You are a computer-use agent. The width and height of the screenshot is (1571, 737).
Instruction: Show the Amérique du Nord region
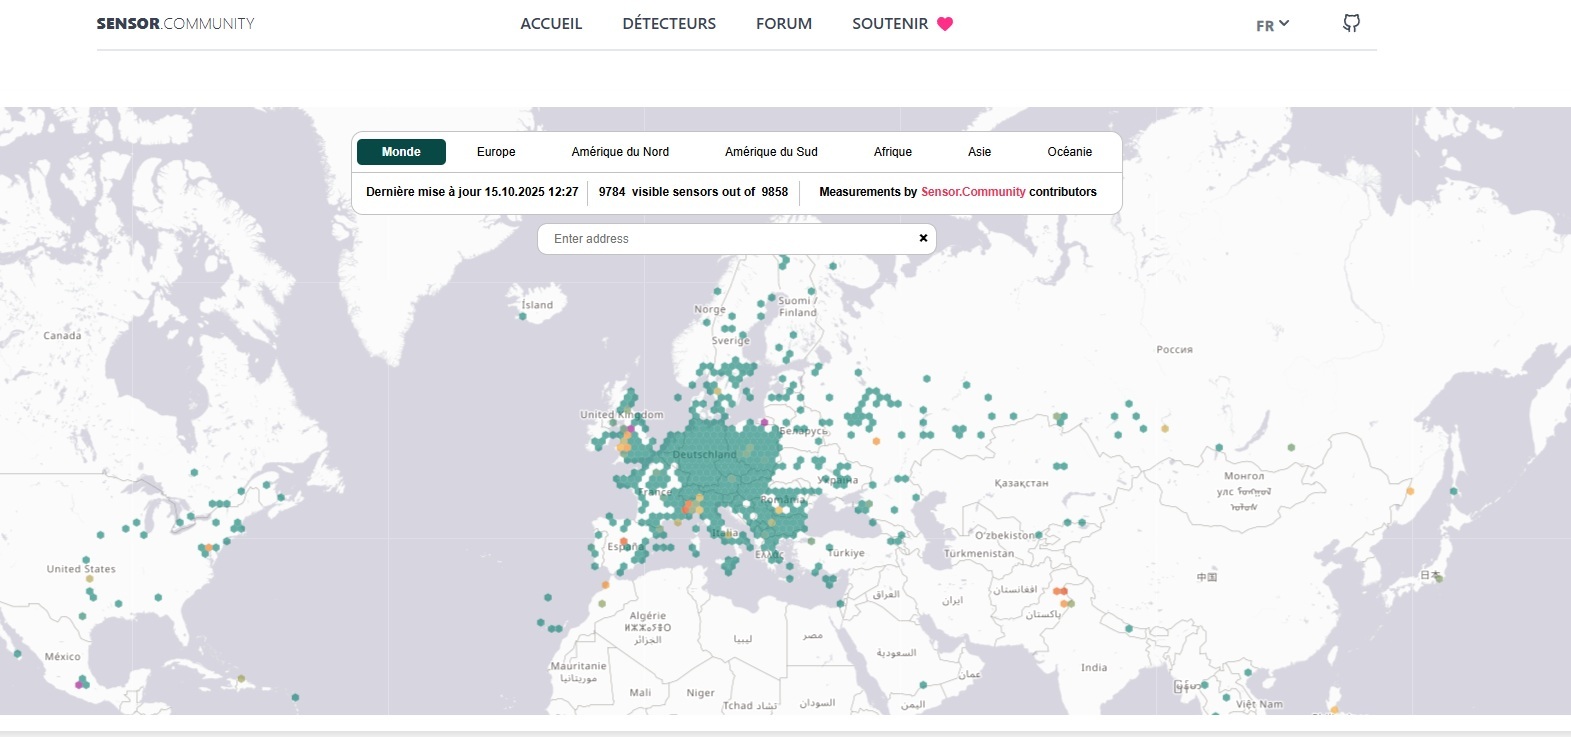point(620,152)
